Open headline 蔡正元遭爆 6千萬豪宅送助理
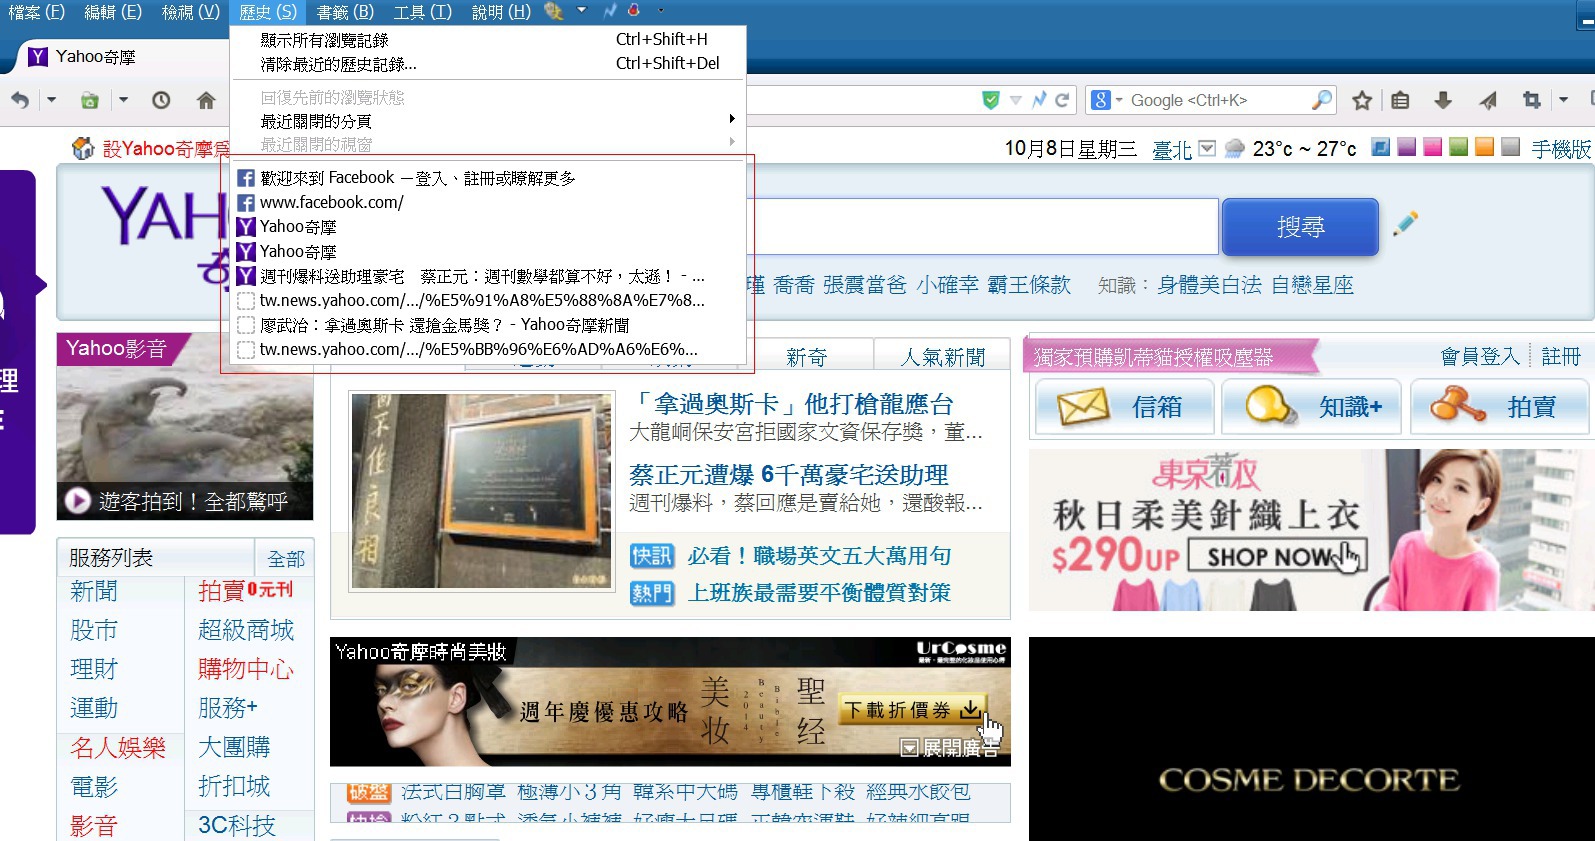This screenshot has width=1595, height=841. (789, 475)
